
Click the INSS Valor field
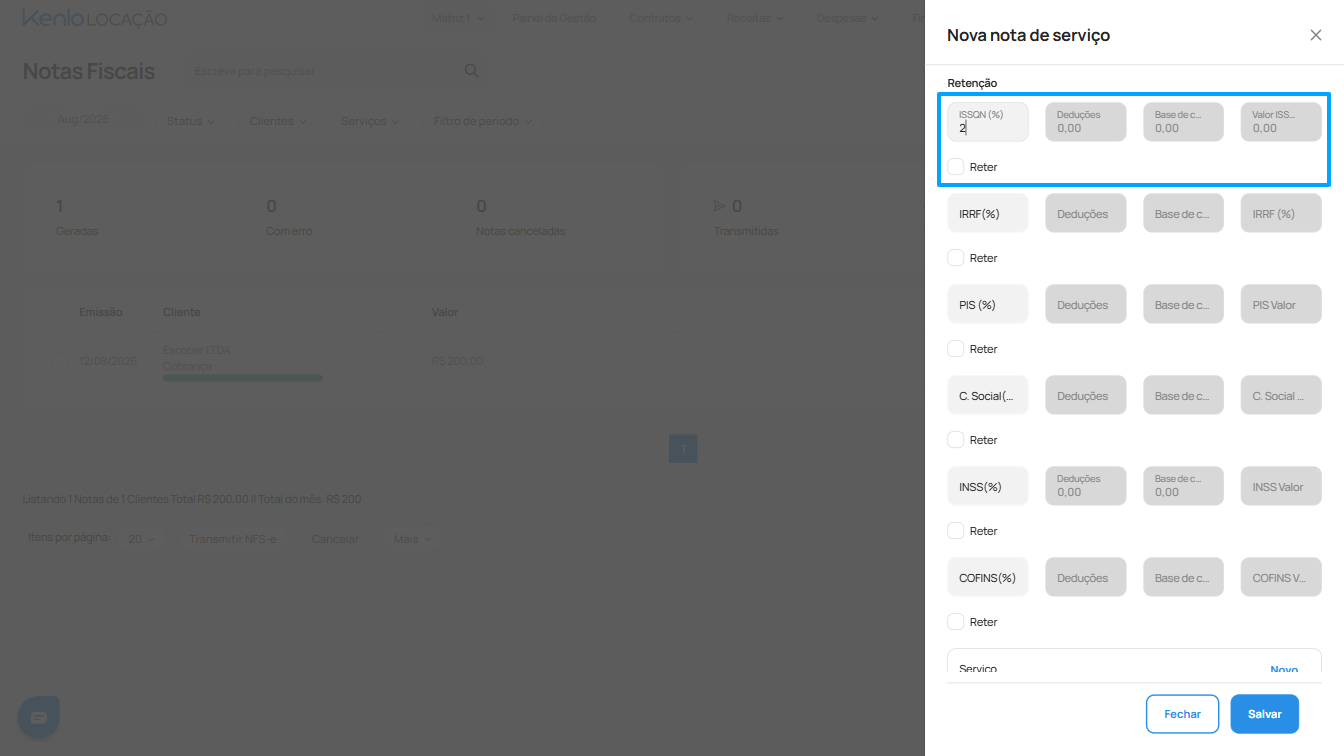pos(1282,486)
